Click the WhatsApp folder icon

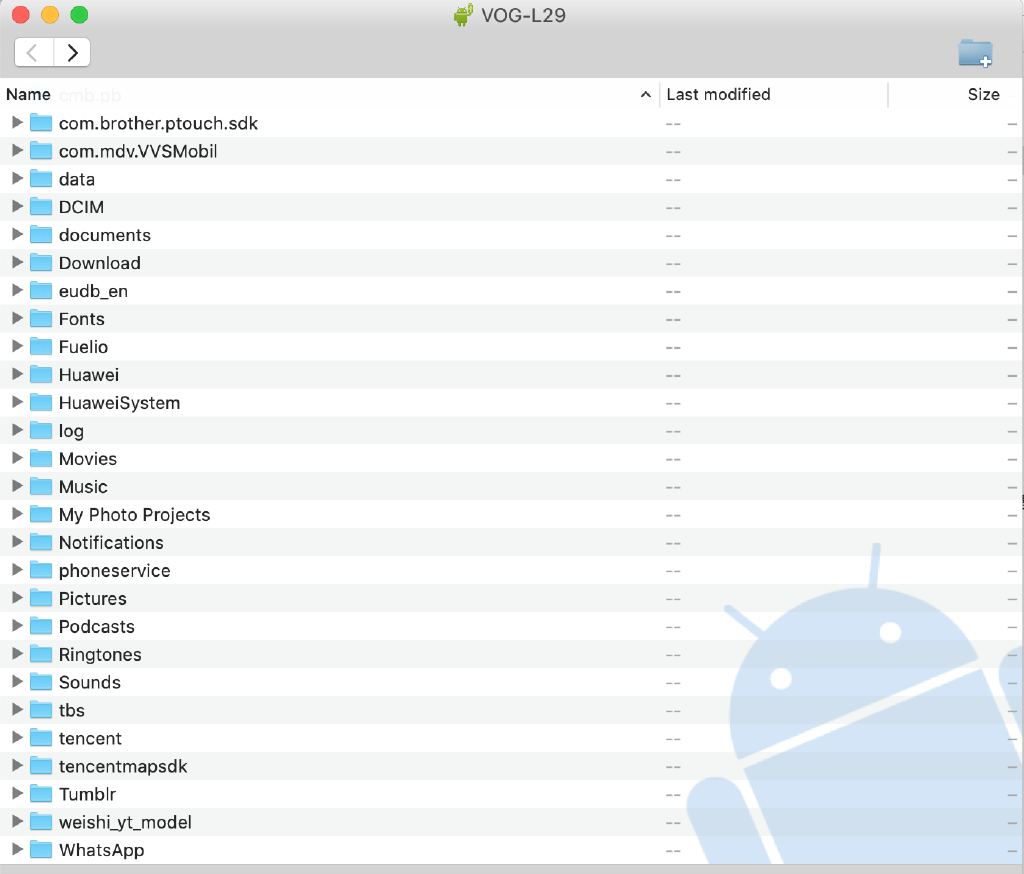click(41, 850)
